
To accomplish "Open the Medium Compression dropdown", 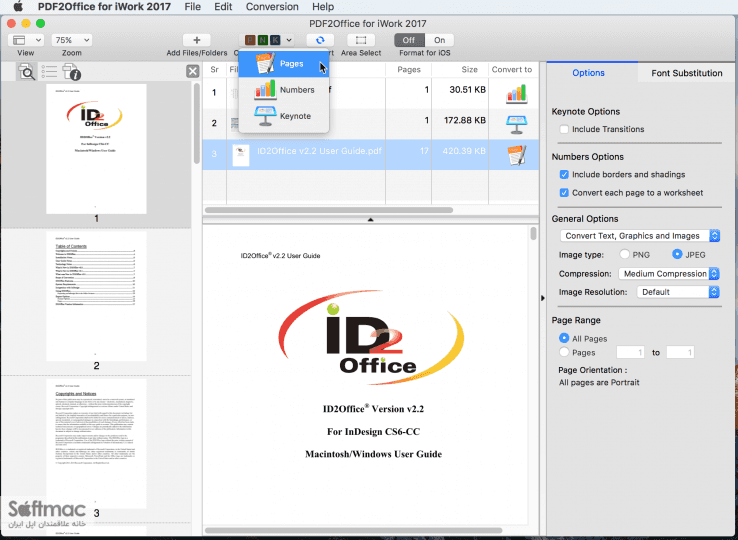I will [x=669, y=274].
